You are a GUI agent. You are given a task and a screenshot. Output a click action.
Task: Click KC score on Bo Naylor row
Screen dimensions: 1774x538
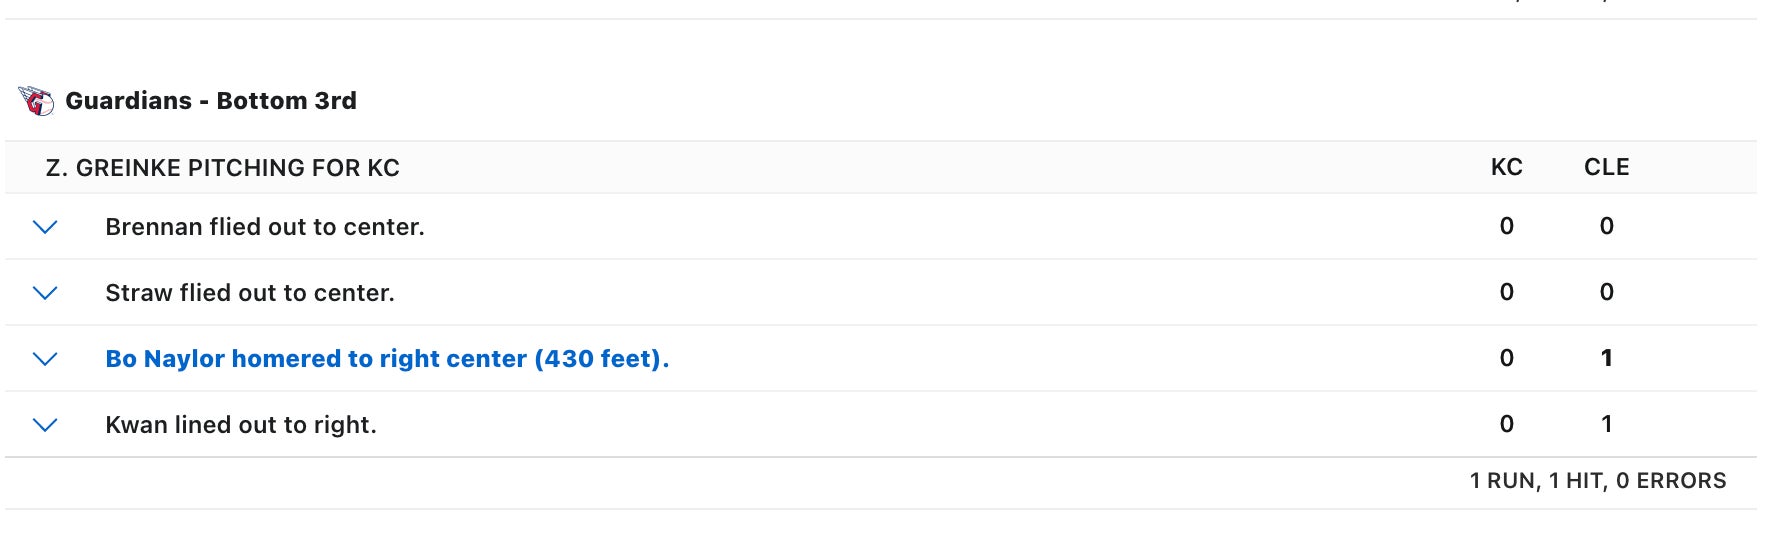pos(1506,358)
